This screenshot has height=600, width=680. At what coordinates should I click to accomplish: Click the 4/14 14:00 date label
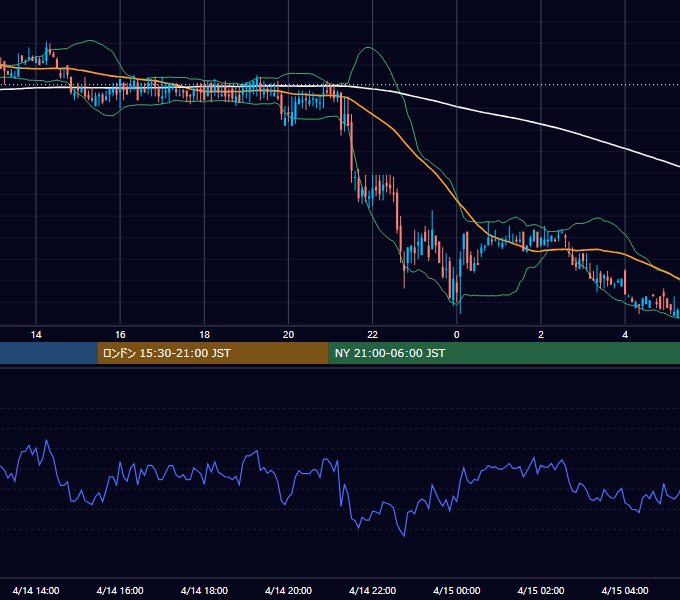tap(36, 590)
